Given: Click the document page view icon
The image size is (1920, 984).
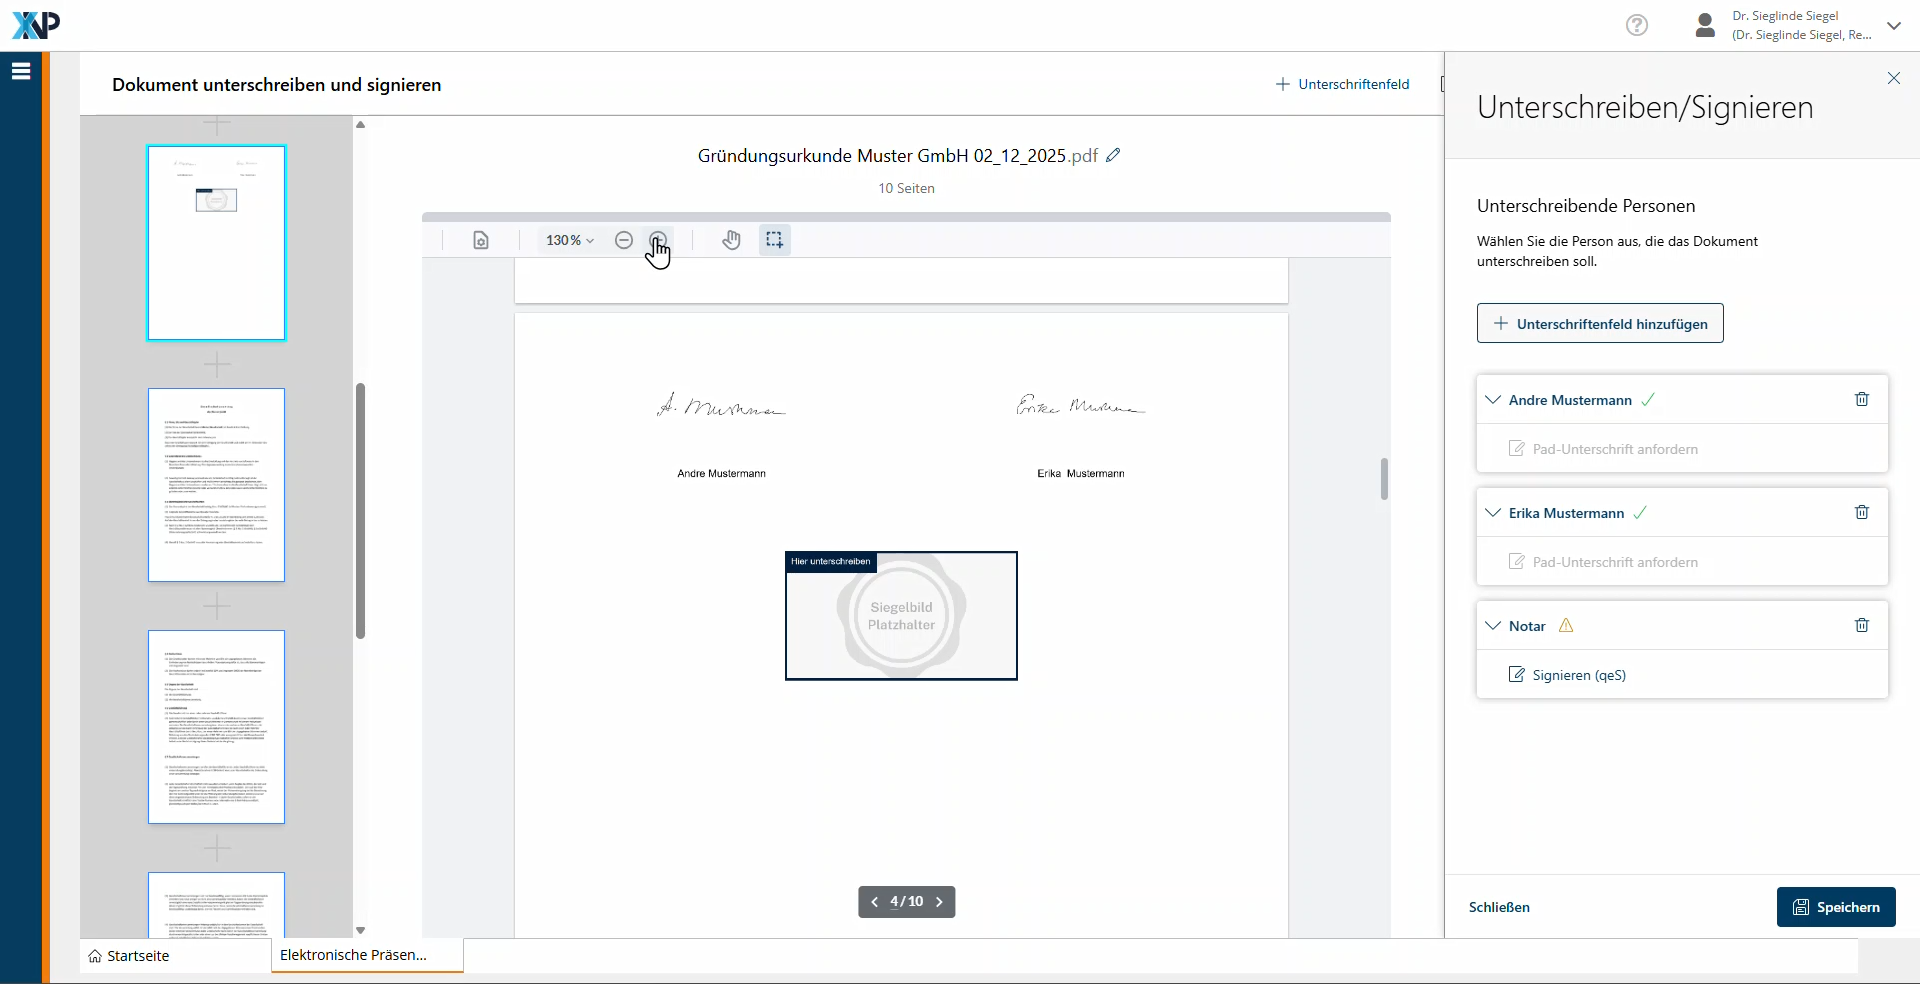Looking at the screenshot, I should point(481,240).
